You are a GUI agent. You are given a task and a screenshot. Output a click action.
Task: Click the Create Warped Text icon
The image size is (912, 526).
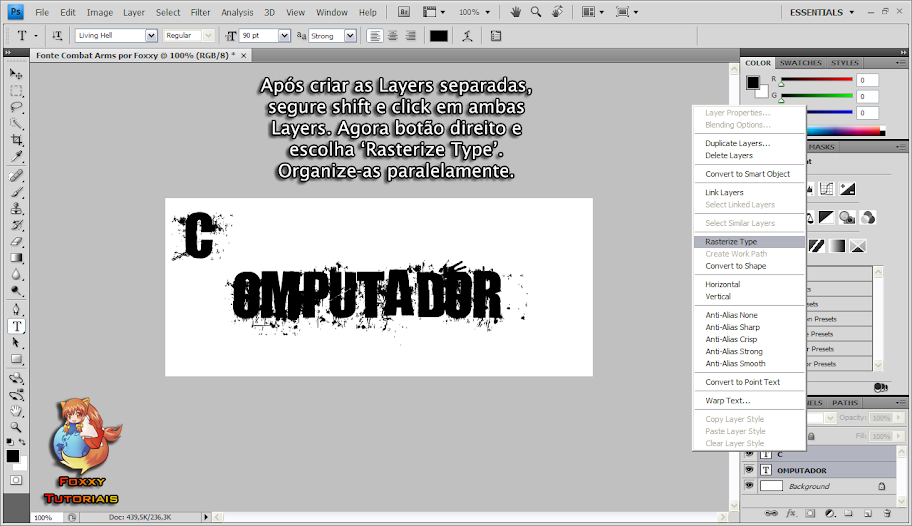pyautogui.click(x=467, y=35)
